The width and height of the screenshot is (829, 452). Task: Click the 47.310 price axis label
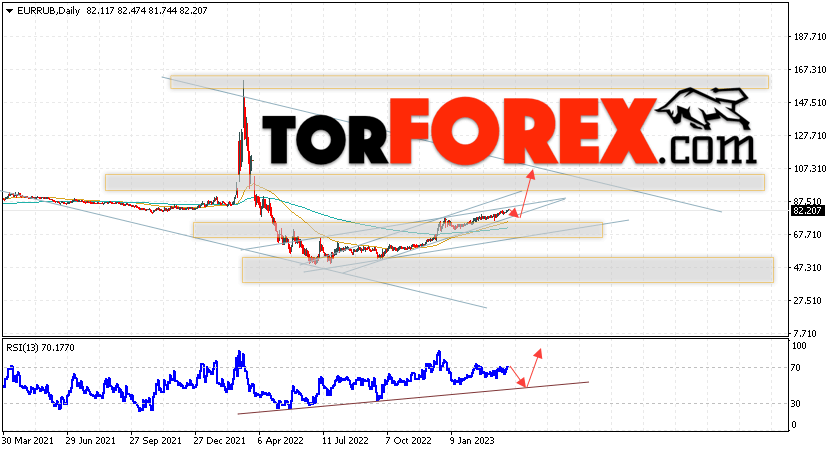[809, 267]
